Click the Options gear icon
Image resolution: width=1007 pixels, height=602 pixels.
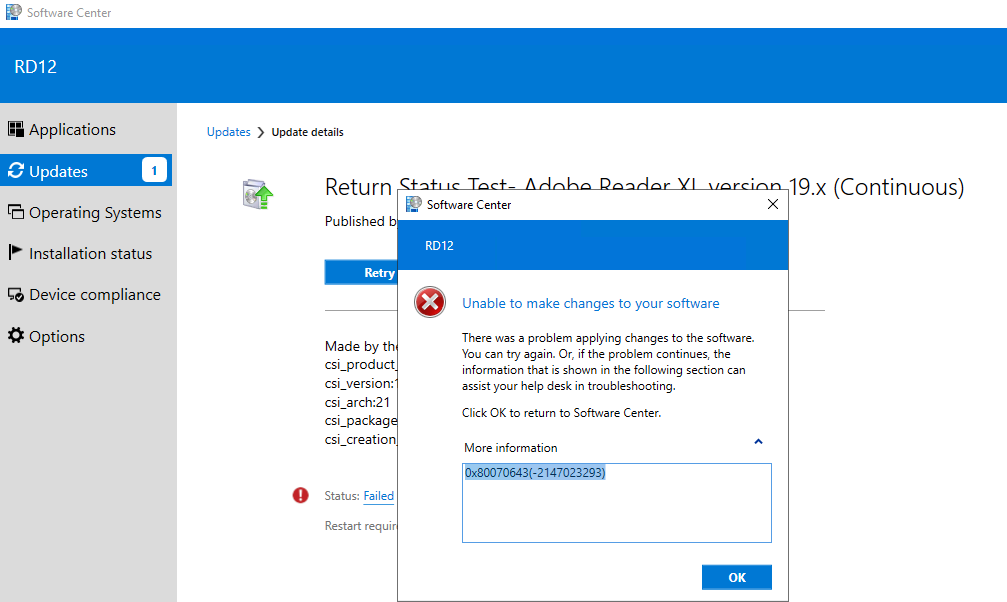pos(16,336)
